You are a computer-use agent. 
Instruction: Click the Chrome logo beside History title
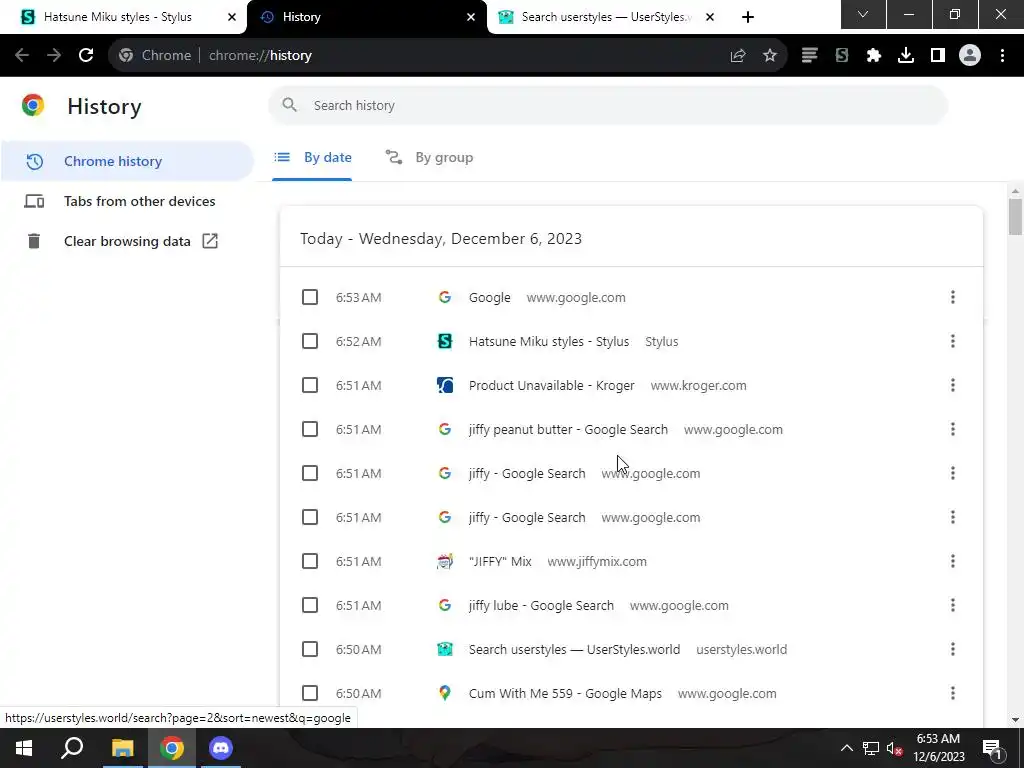[33, 105]
